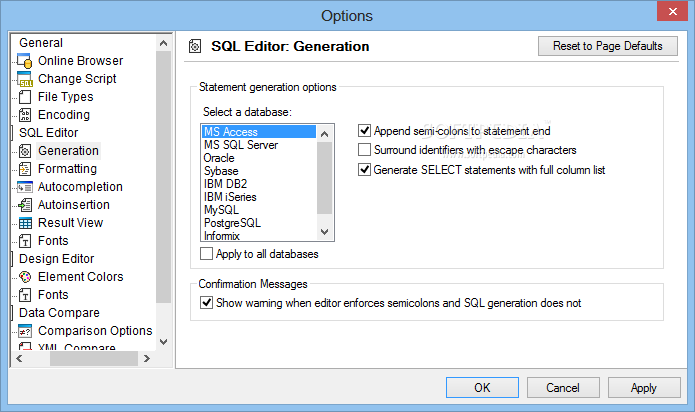Open the Element Colors palette icon
The height and width of the screenshot is (412, 695).
25,277
